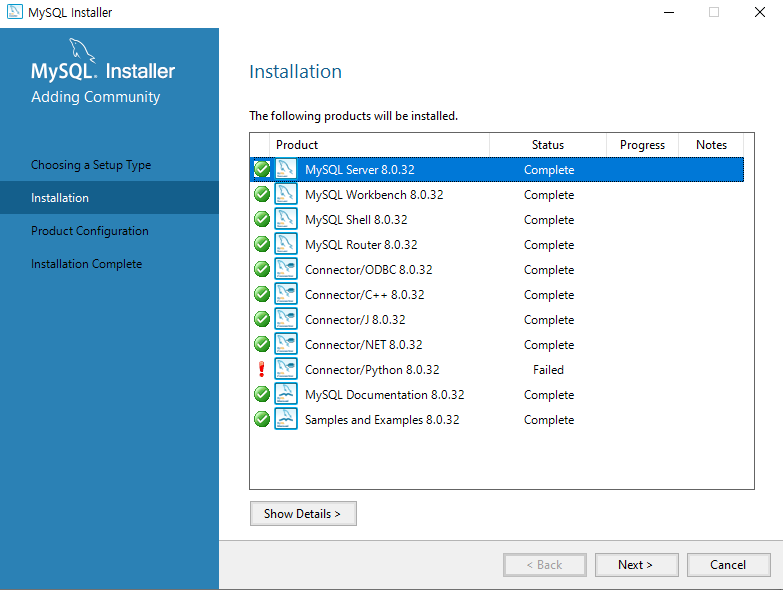Click the Progress column header
The width and height of the screenshot is (783, 590).
coord(642,145)
